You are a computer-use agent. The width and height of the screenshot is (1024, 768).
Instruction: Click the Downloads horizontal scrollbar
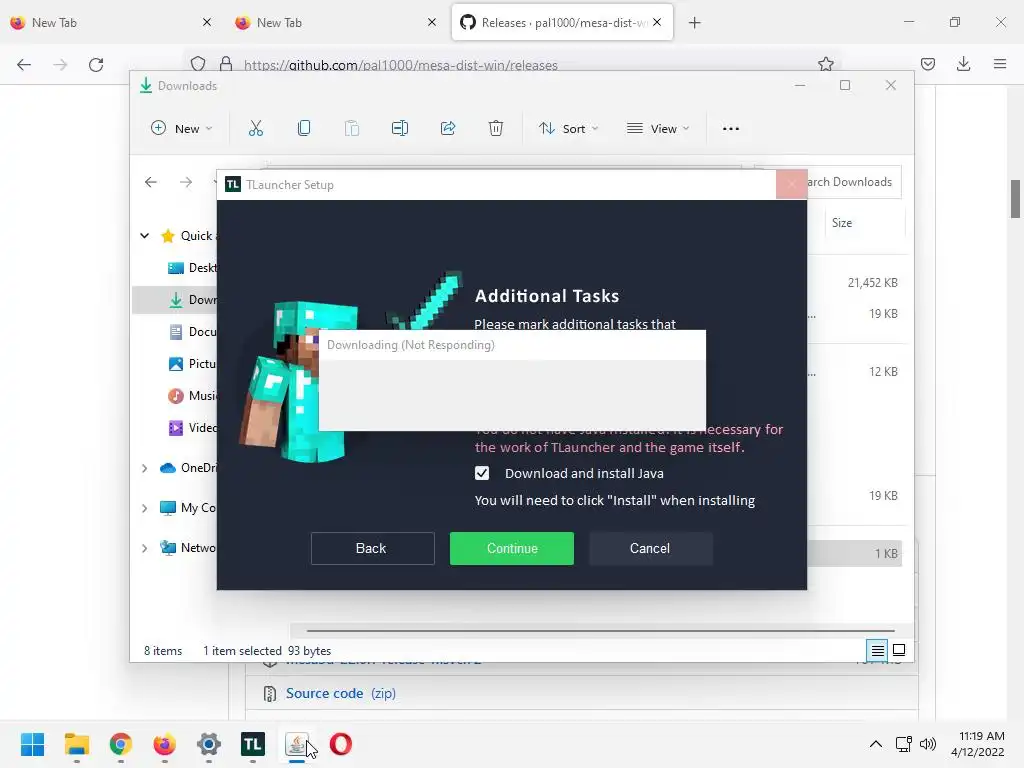[600, 631]
